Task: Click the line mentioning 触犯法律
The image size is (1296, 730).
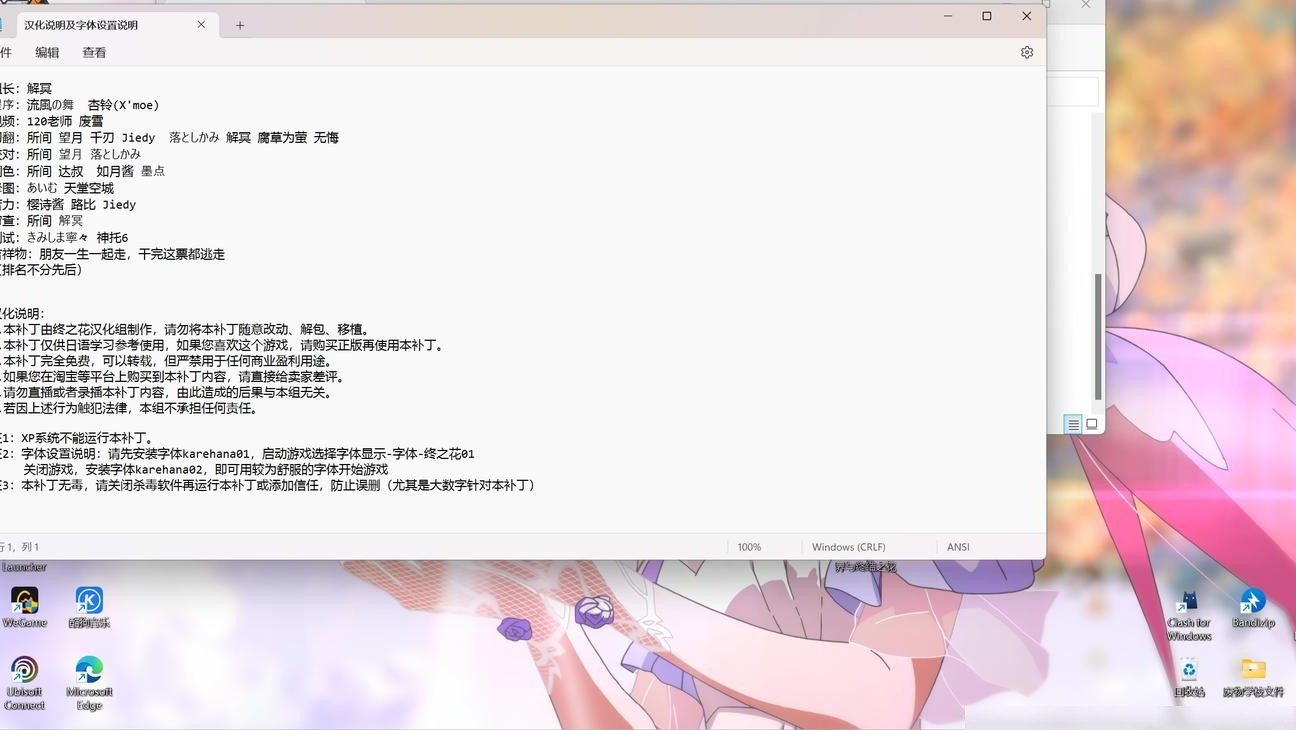Action: [x=129, y=408]
